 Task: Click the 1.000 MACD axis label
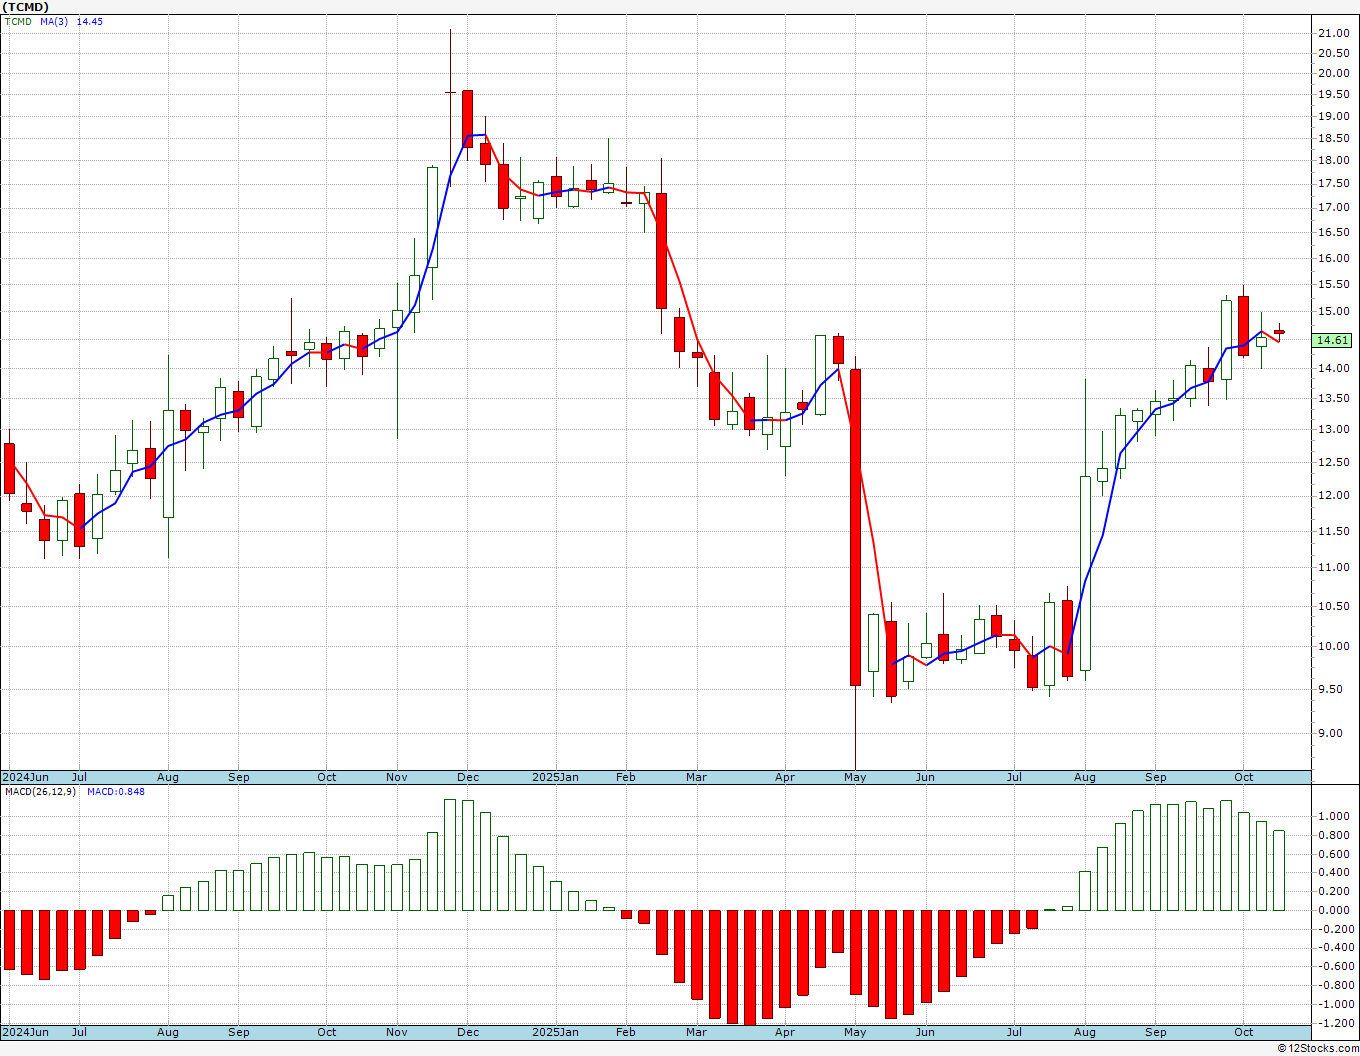pyautogui.click(x=1332, y=816)
